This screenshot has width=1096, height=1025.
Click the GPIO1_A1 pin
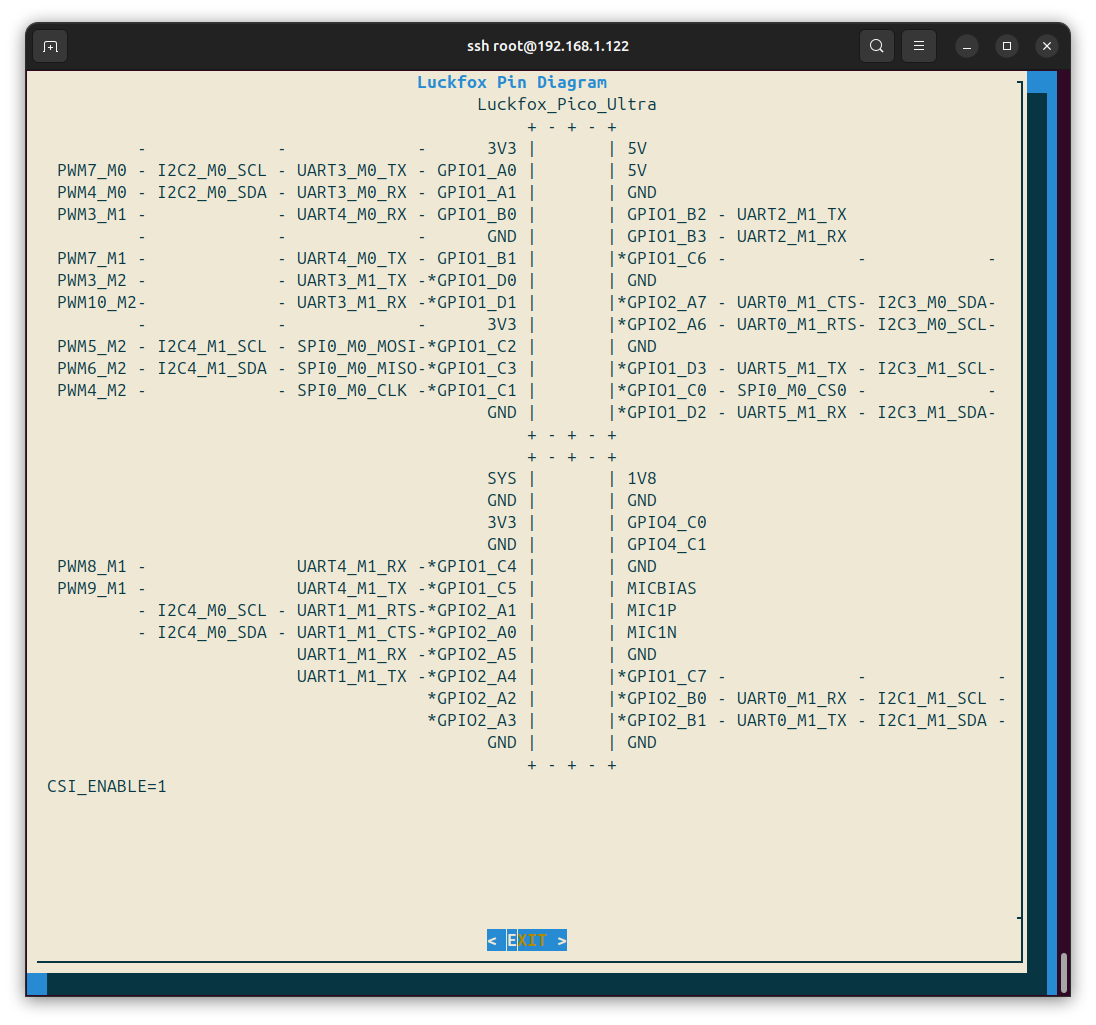(477, 192)
